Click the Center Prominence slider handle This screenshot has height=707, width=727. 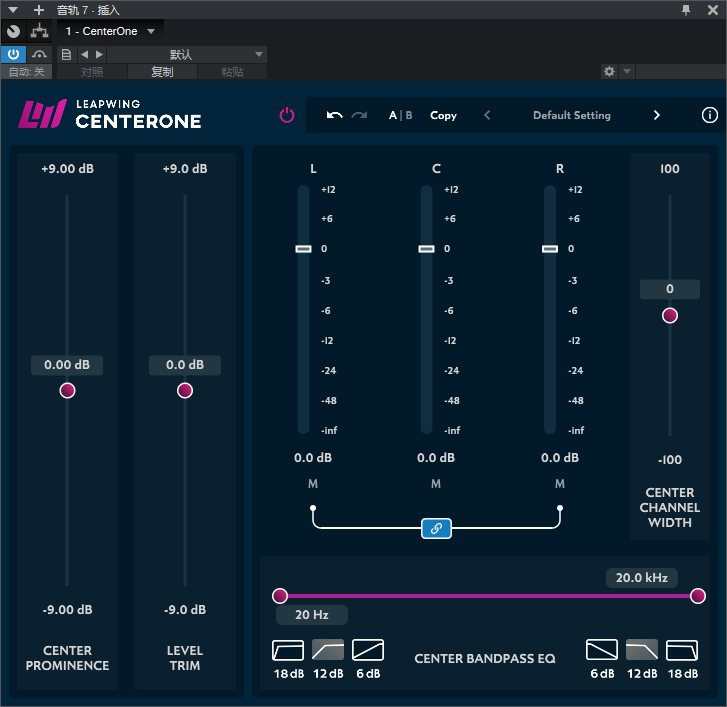tap(67, 390)
